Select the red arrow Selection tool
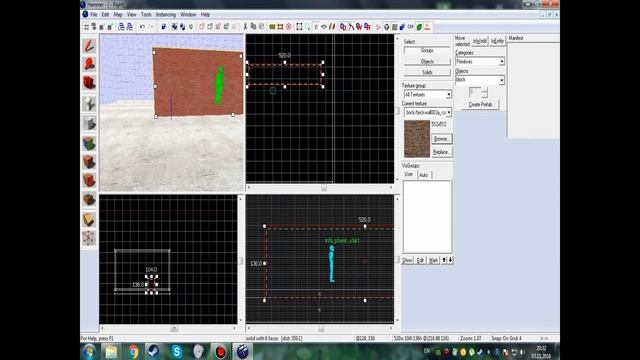Viewport: 640px width, 360px height. coord(89,46)
